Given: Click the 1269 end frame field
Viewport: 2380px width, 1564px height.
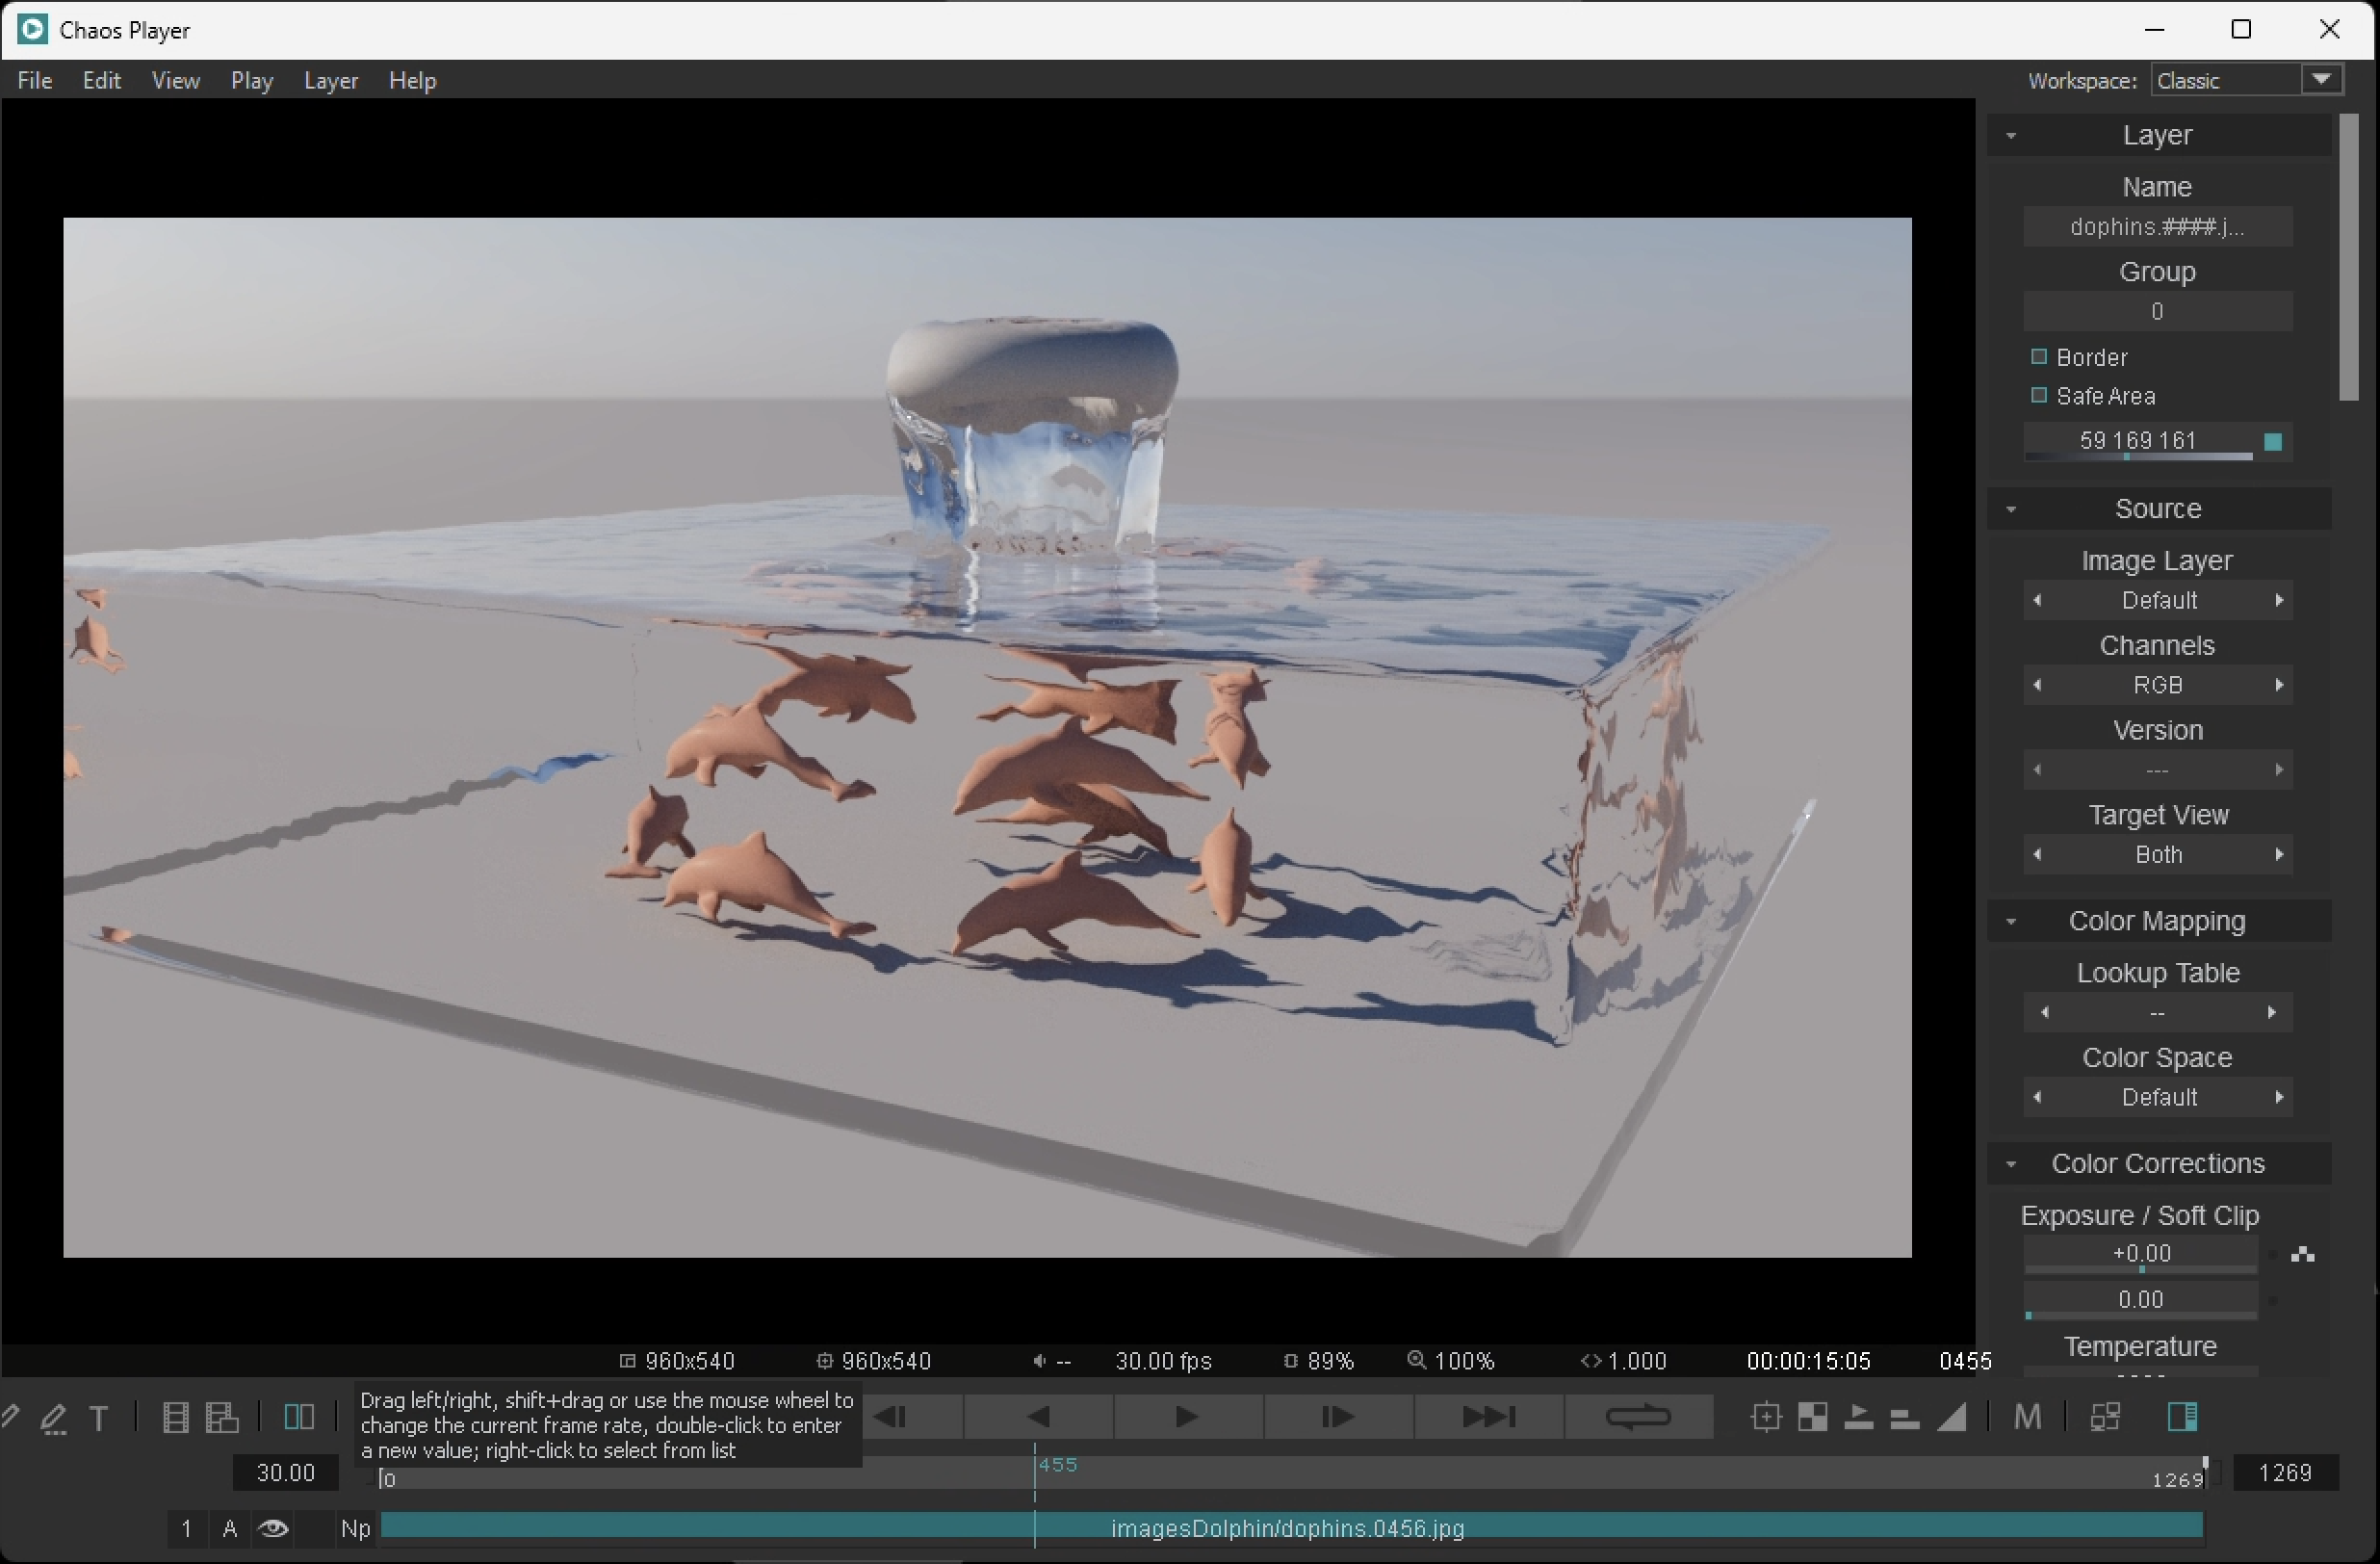Looking at the screenshot, I should click(x=2286, y=1472).
